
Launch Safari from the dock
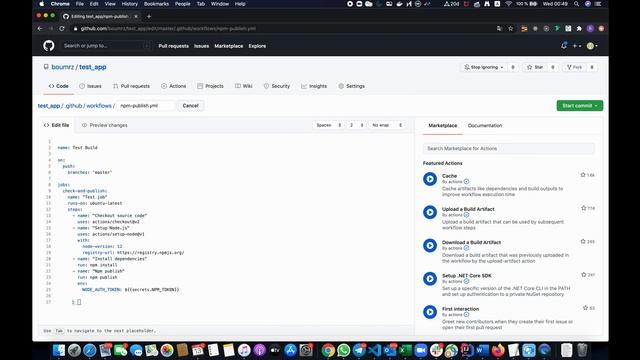coord(90,350)
